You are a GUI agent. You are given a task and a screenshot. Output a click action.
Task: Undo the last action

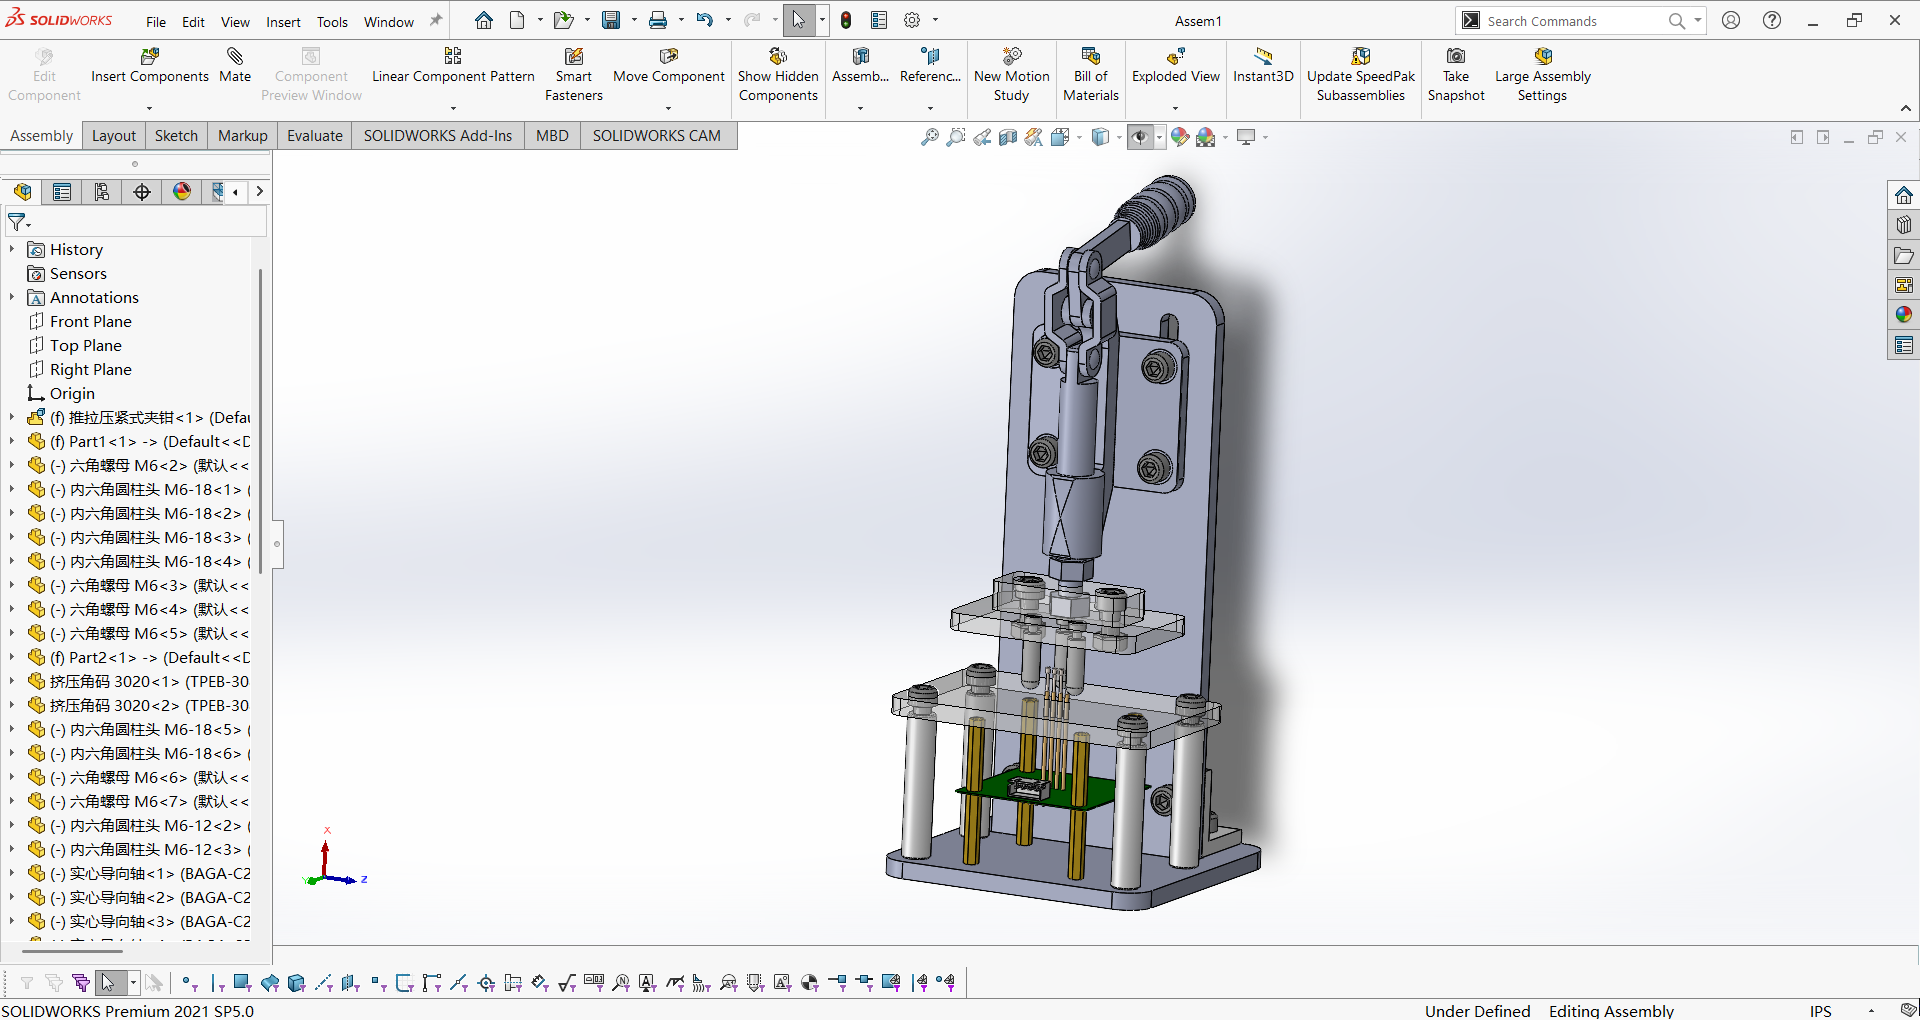pyautogui.click(x=705, y=20)
